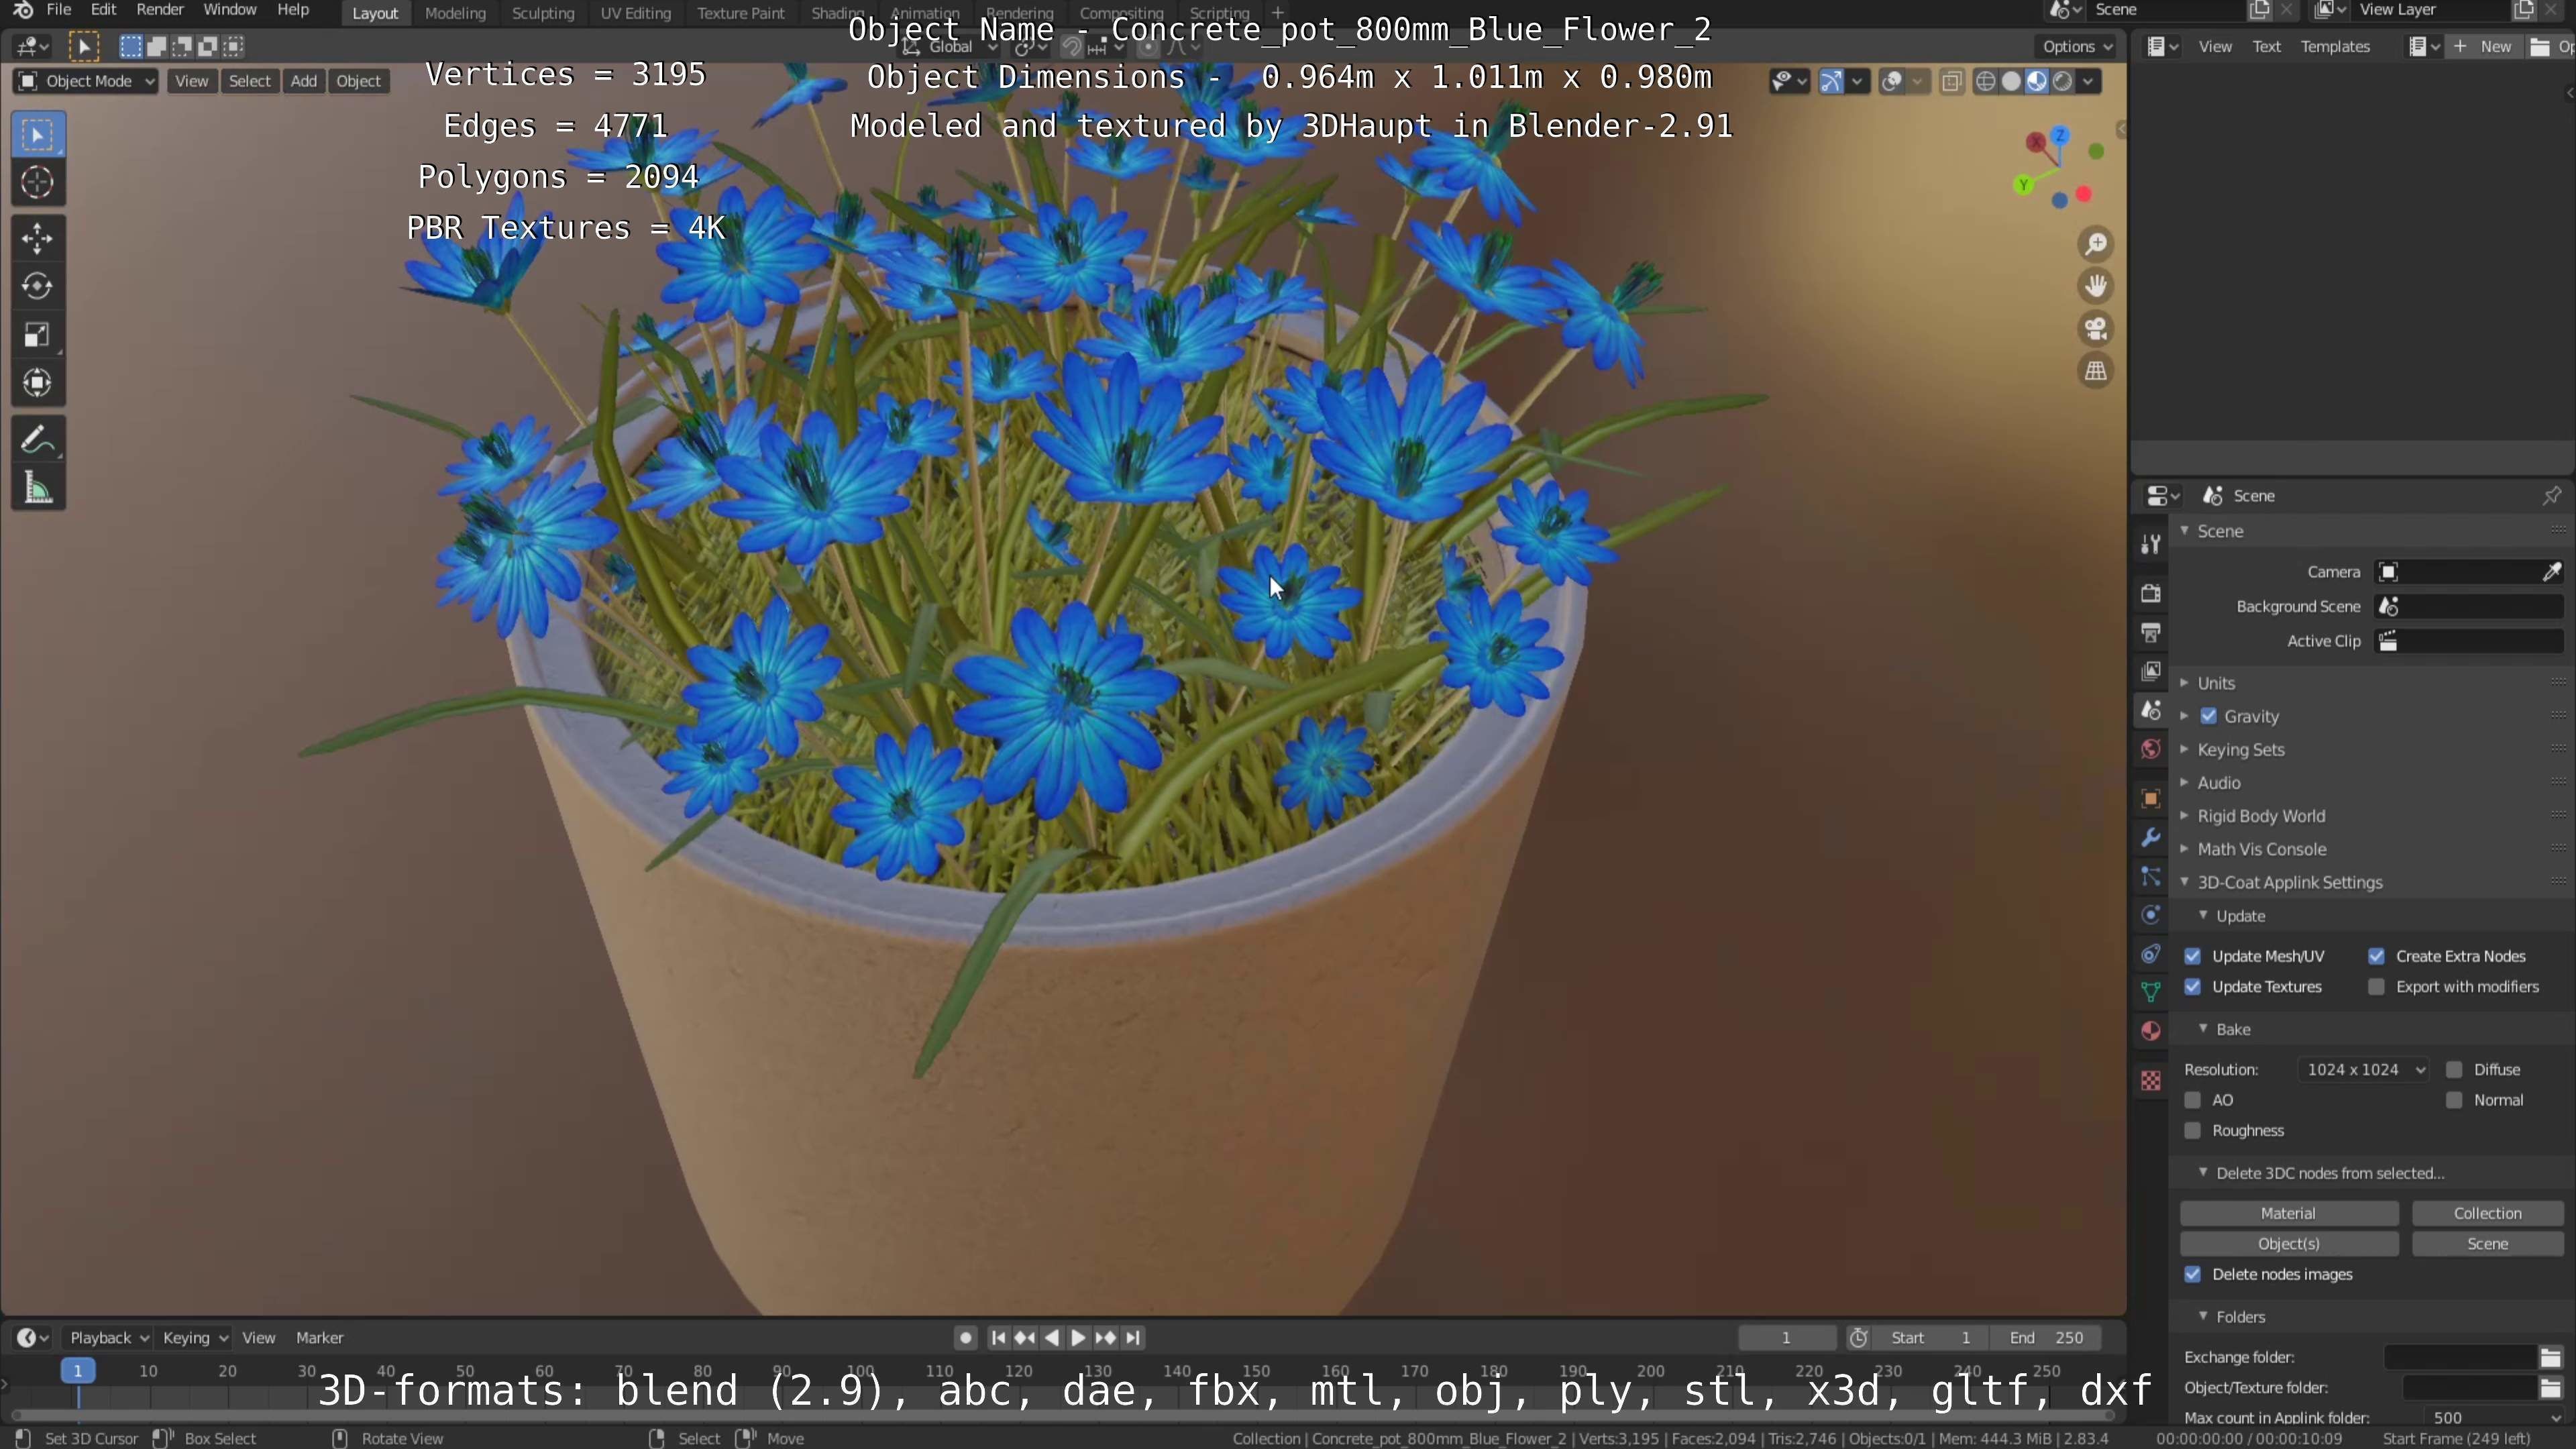Viewport: 2576px width, 1449px height.
Task: Select the Measure tool
Action: 38,488
